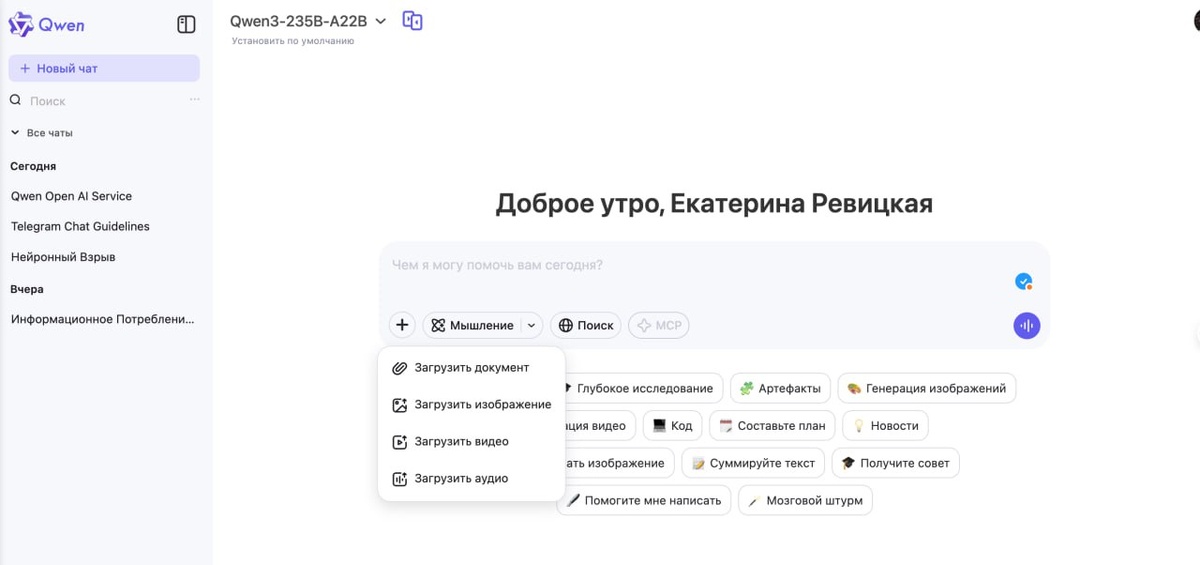Click the plus attachment button in prompt box

(x=402, y=325)
